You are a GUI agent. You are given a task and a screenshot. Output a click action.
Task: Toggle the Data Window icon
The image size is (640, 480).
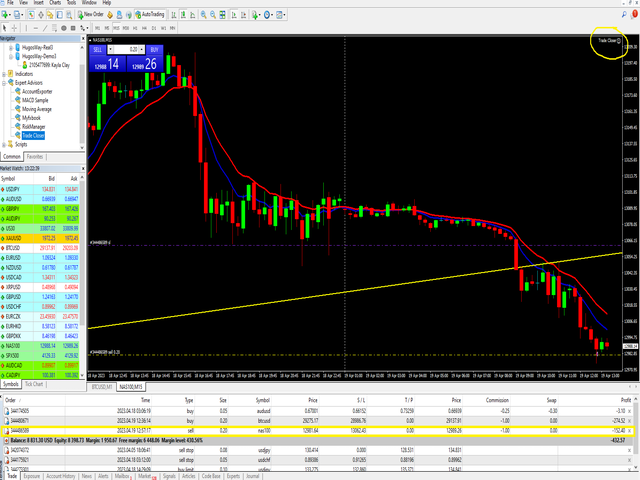pos(41,15)
